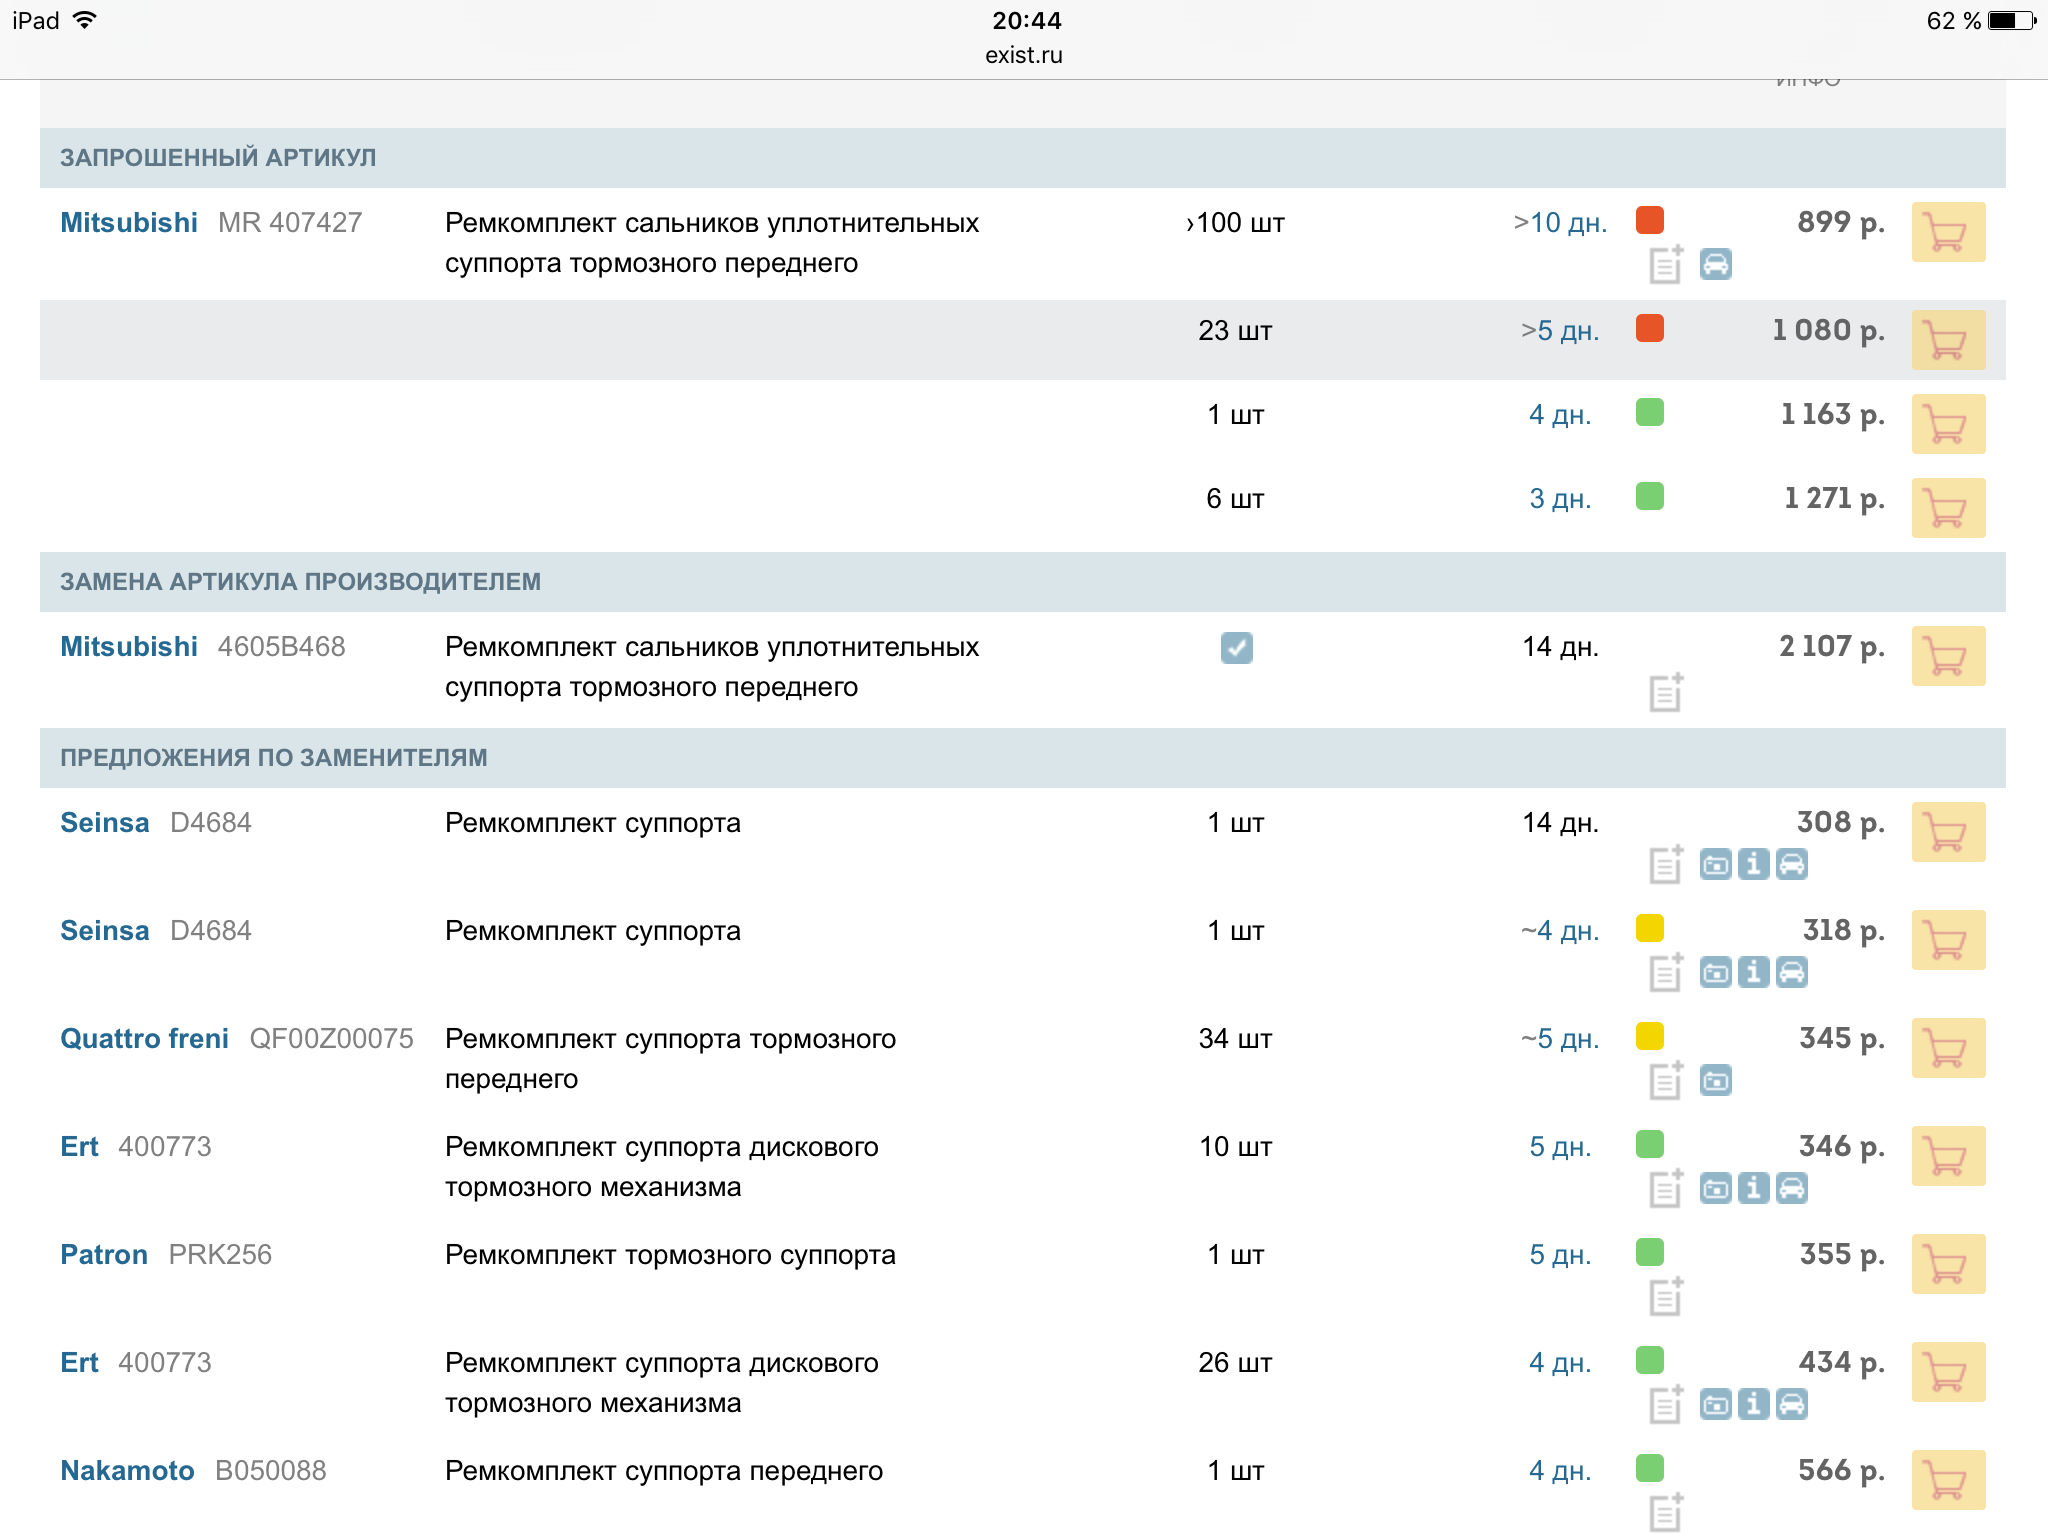
Task: Click the note icon for Mitsubishi 4605B468
Action: 1665,692
